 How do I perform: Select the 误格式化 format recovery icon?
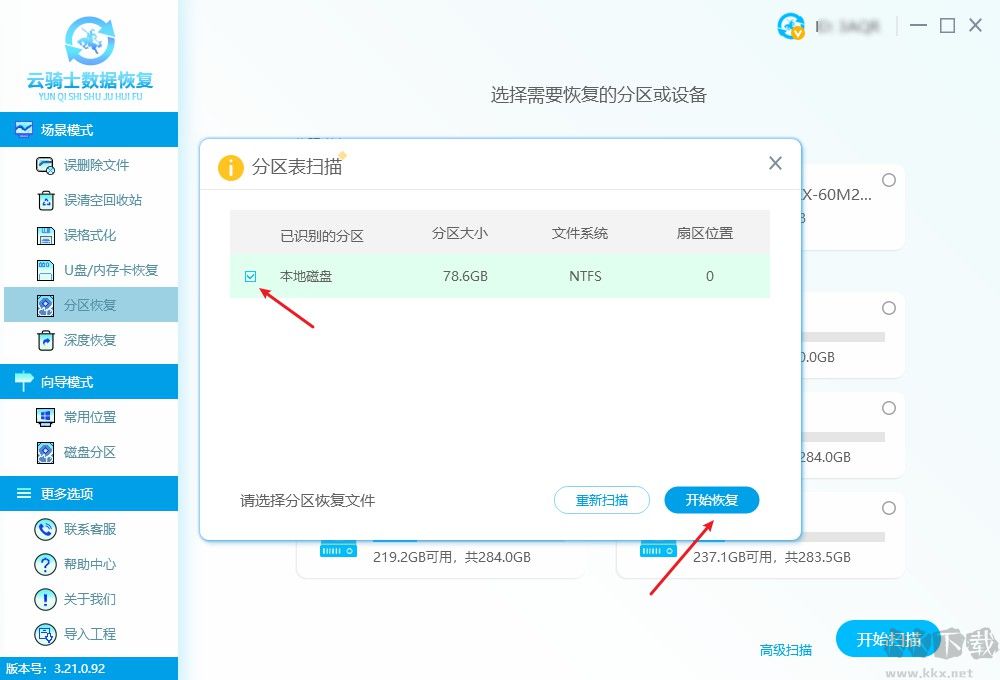pyautogui.click(x=45, y=235)
